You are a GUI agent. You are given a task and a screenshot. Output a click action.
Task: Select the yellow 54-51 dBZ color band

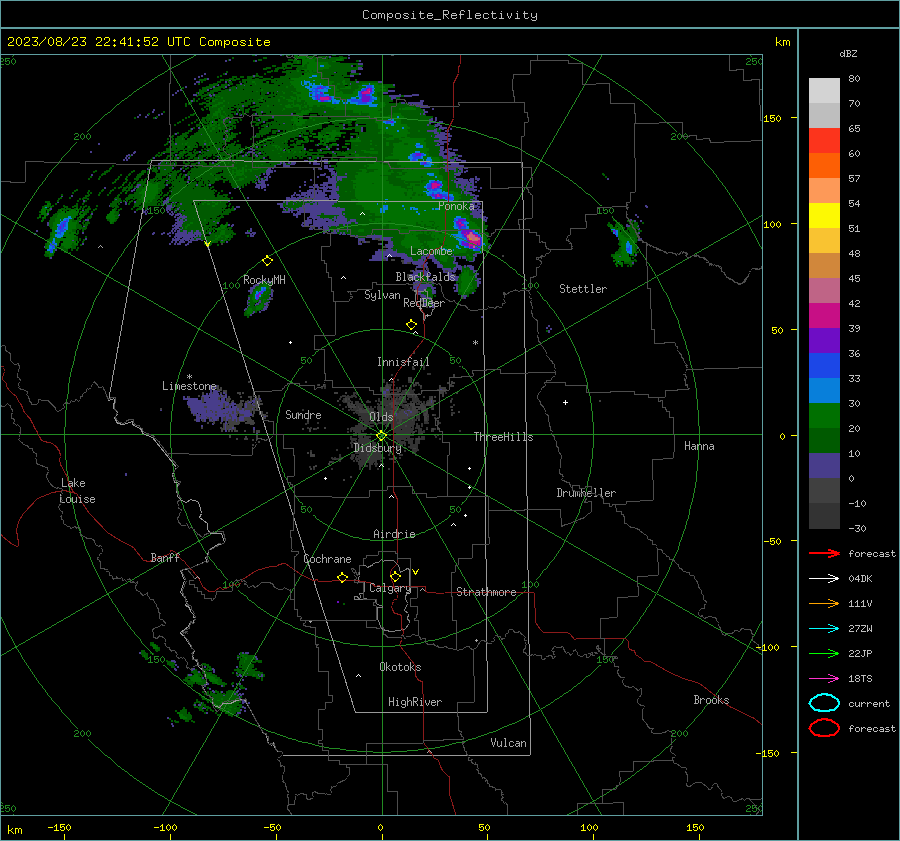(x=824, y=216)
